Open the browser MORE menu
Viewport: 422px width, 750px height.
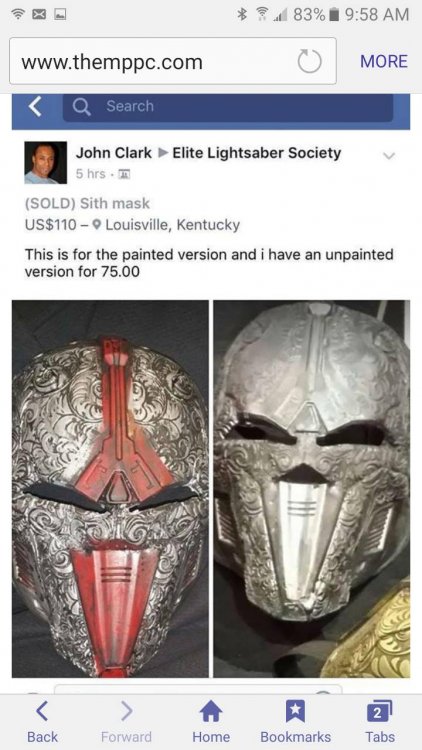tap(384, 61)
